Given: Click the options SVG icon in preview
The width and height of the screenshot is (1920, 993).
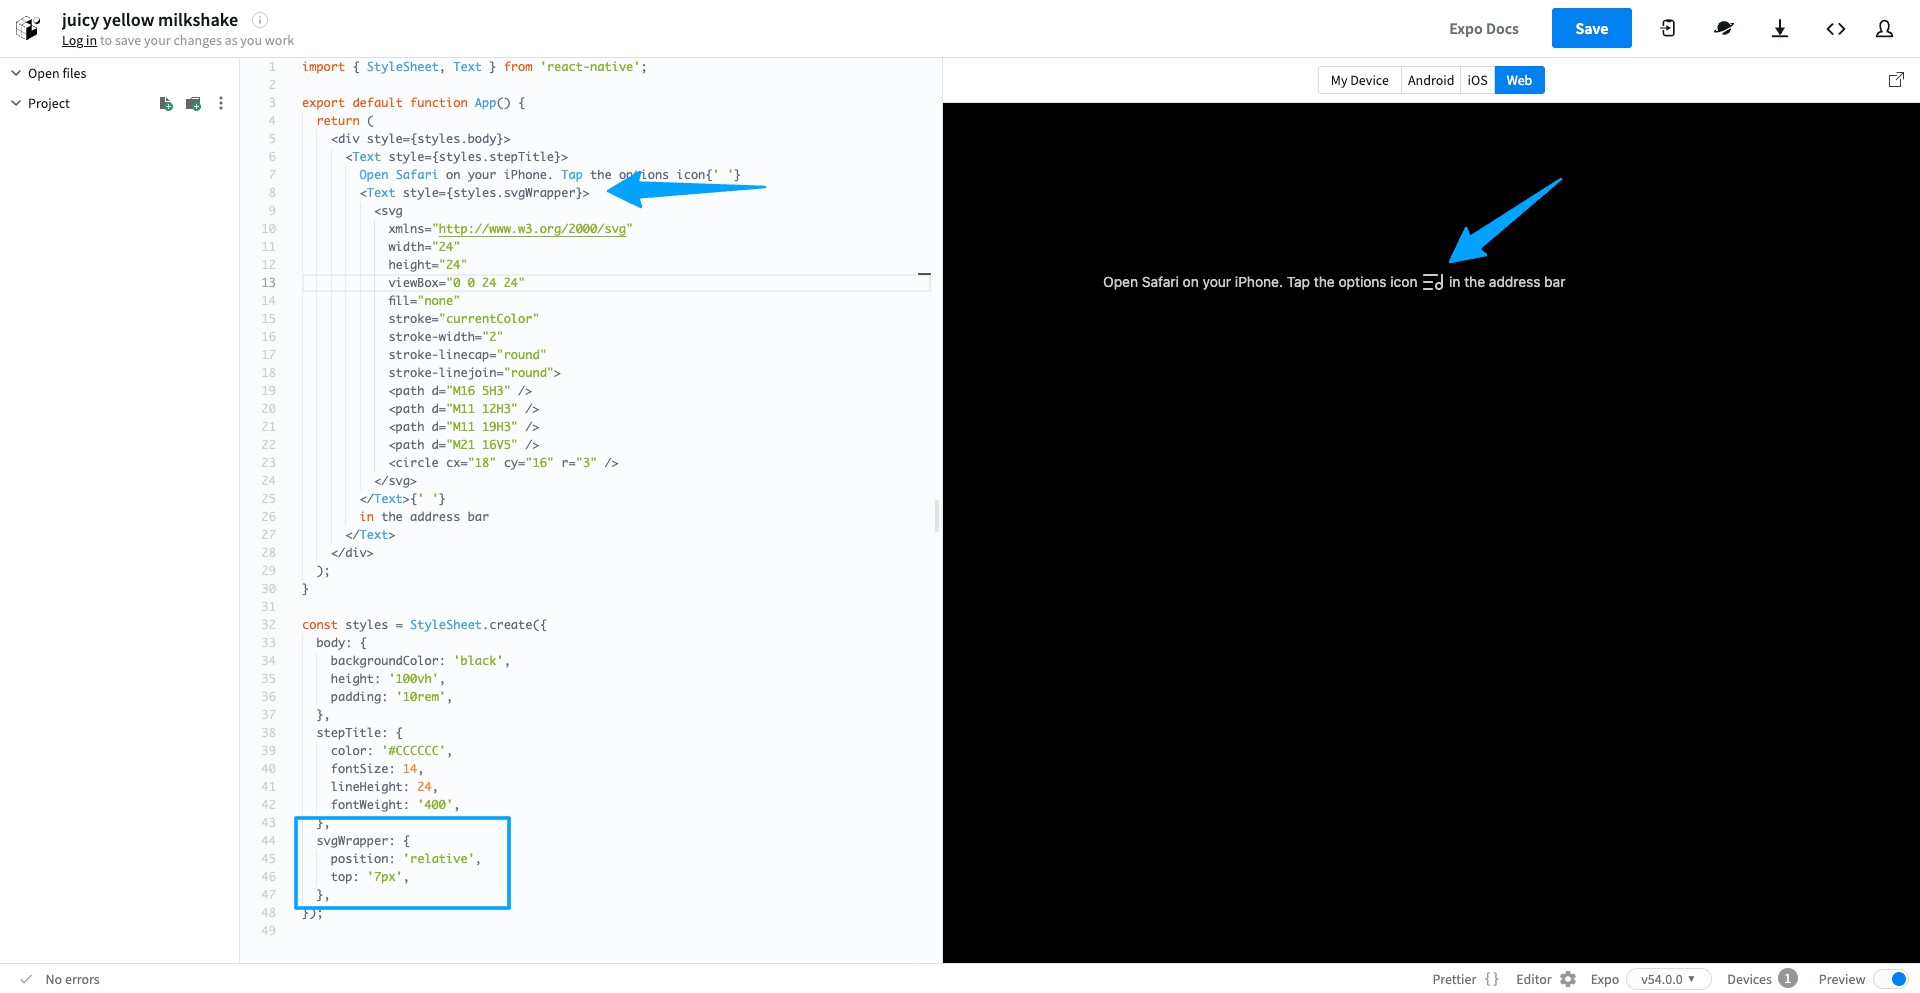Looking at the screenshot, I should point(1432,282).
